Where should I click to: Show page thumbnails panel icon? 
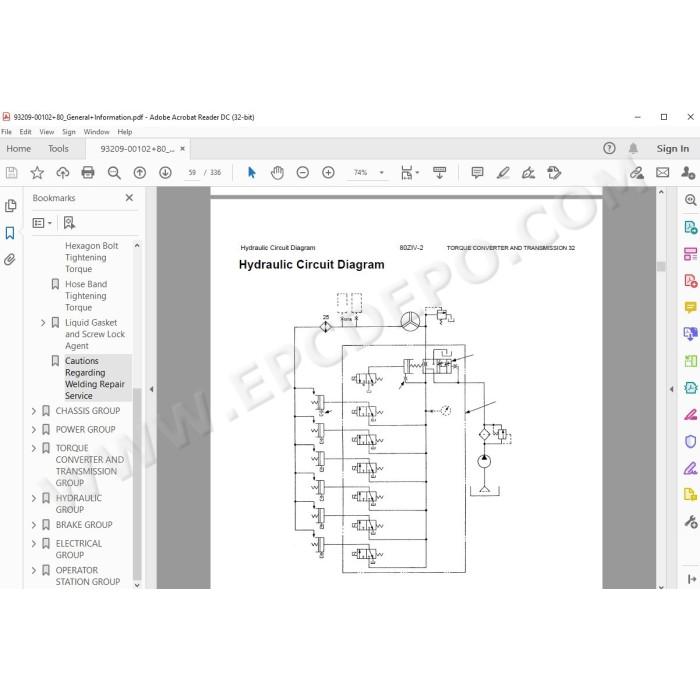pos(10,206)
